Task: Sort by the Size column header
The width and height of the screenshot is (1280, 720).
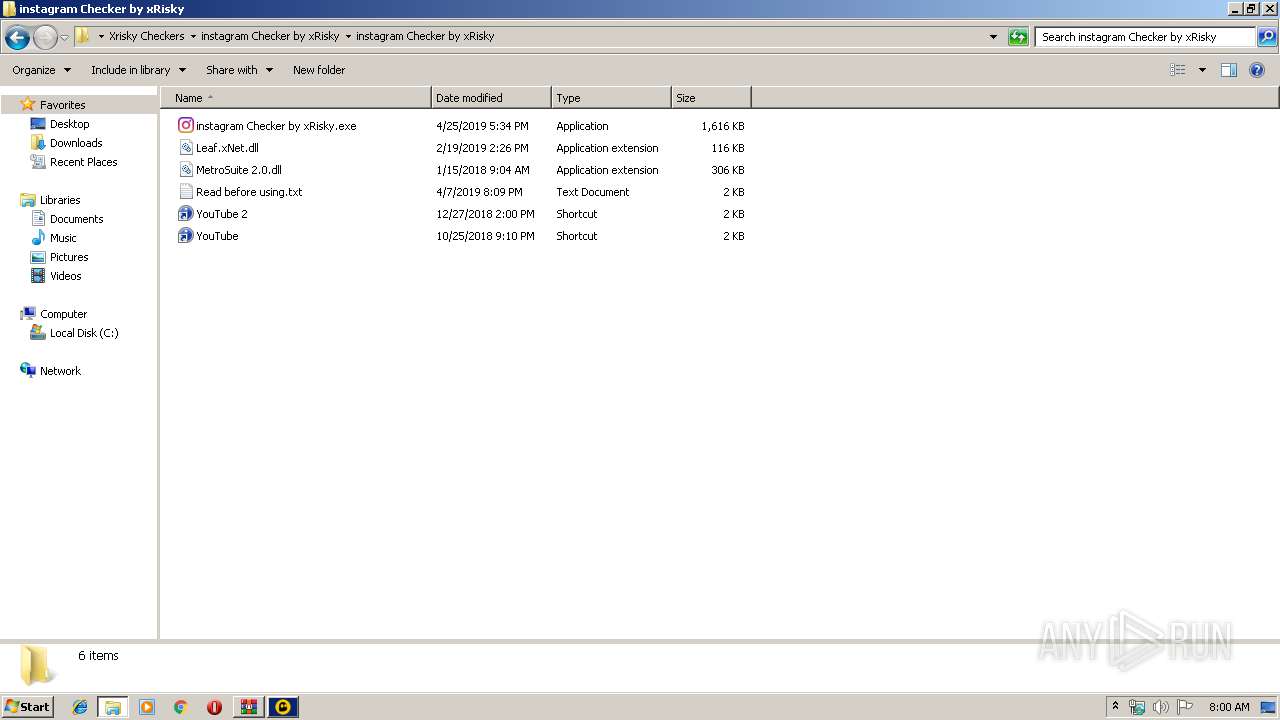Action: [711, 98]
